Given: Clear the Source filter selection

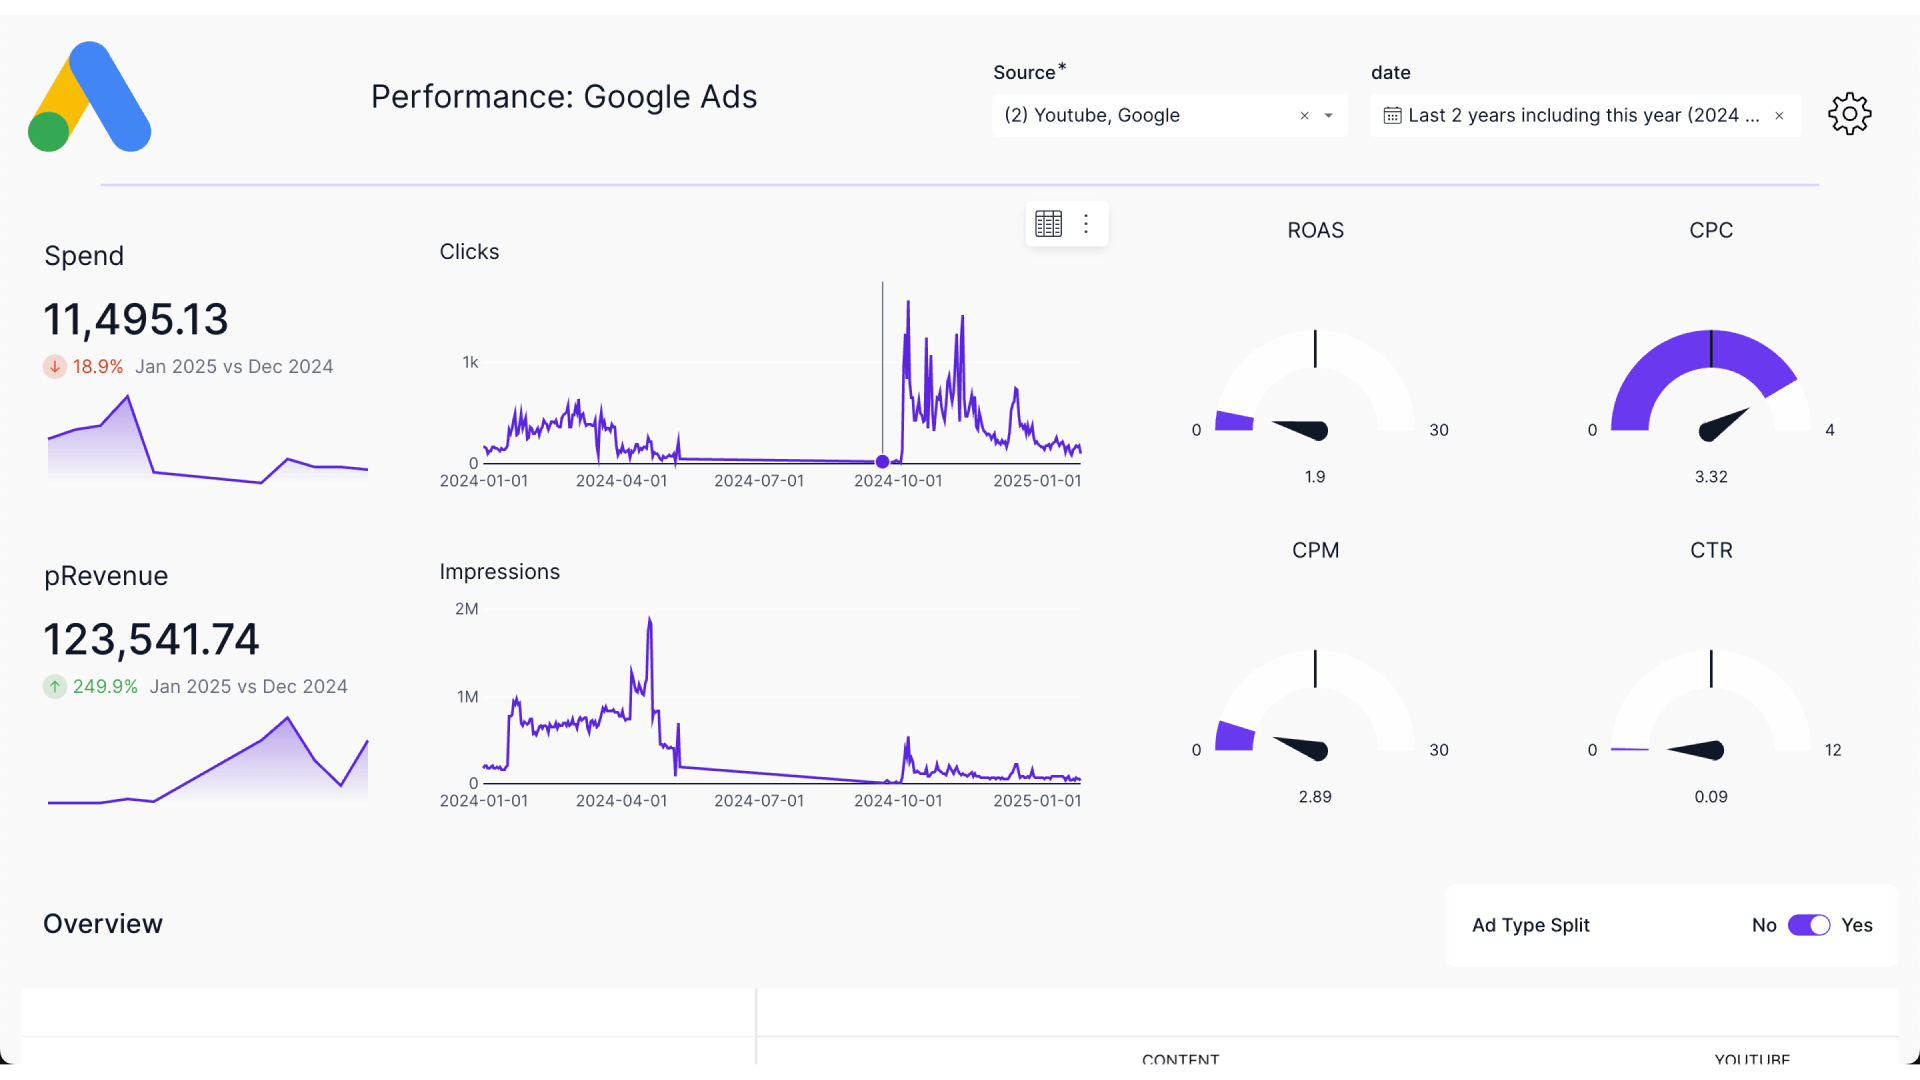Looking at the screenshot, I should click(1304, 116).
